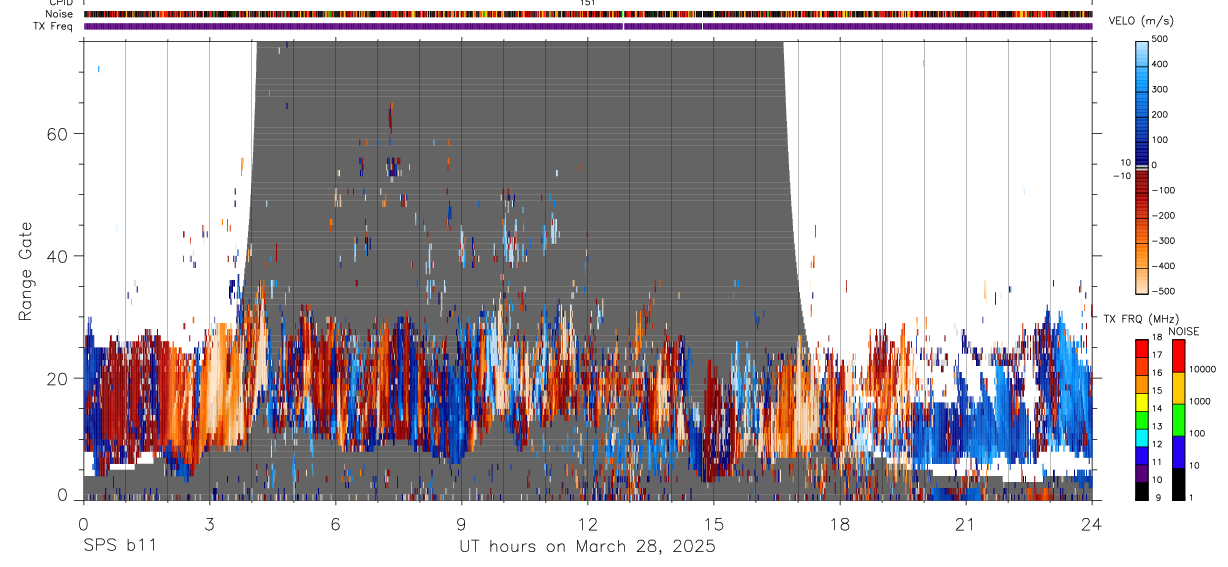Screen dimensions: 1228x567
Task: Click x-axis hour tick label '3'
Action: coord(209,523)
